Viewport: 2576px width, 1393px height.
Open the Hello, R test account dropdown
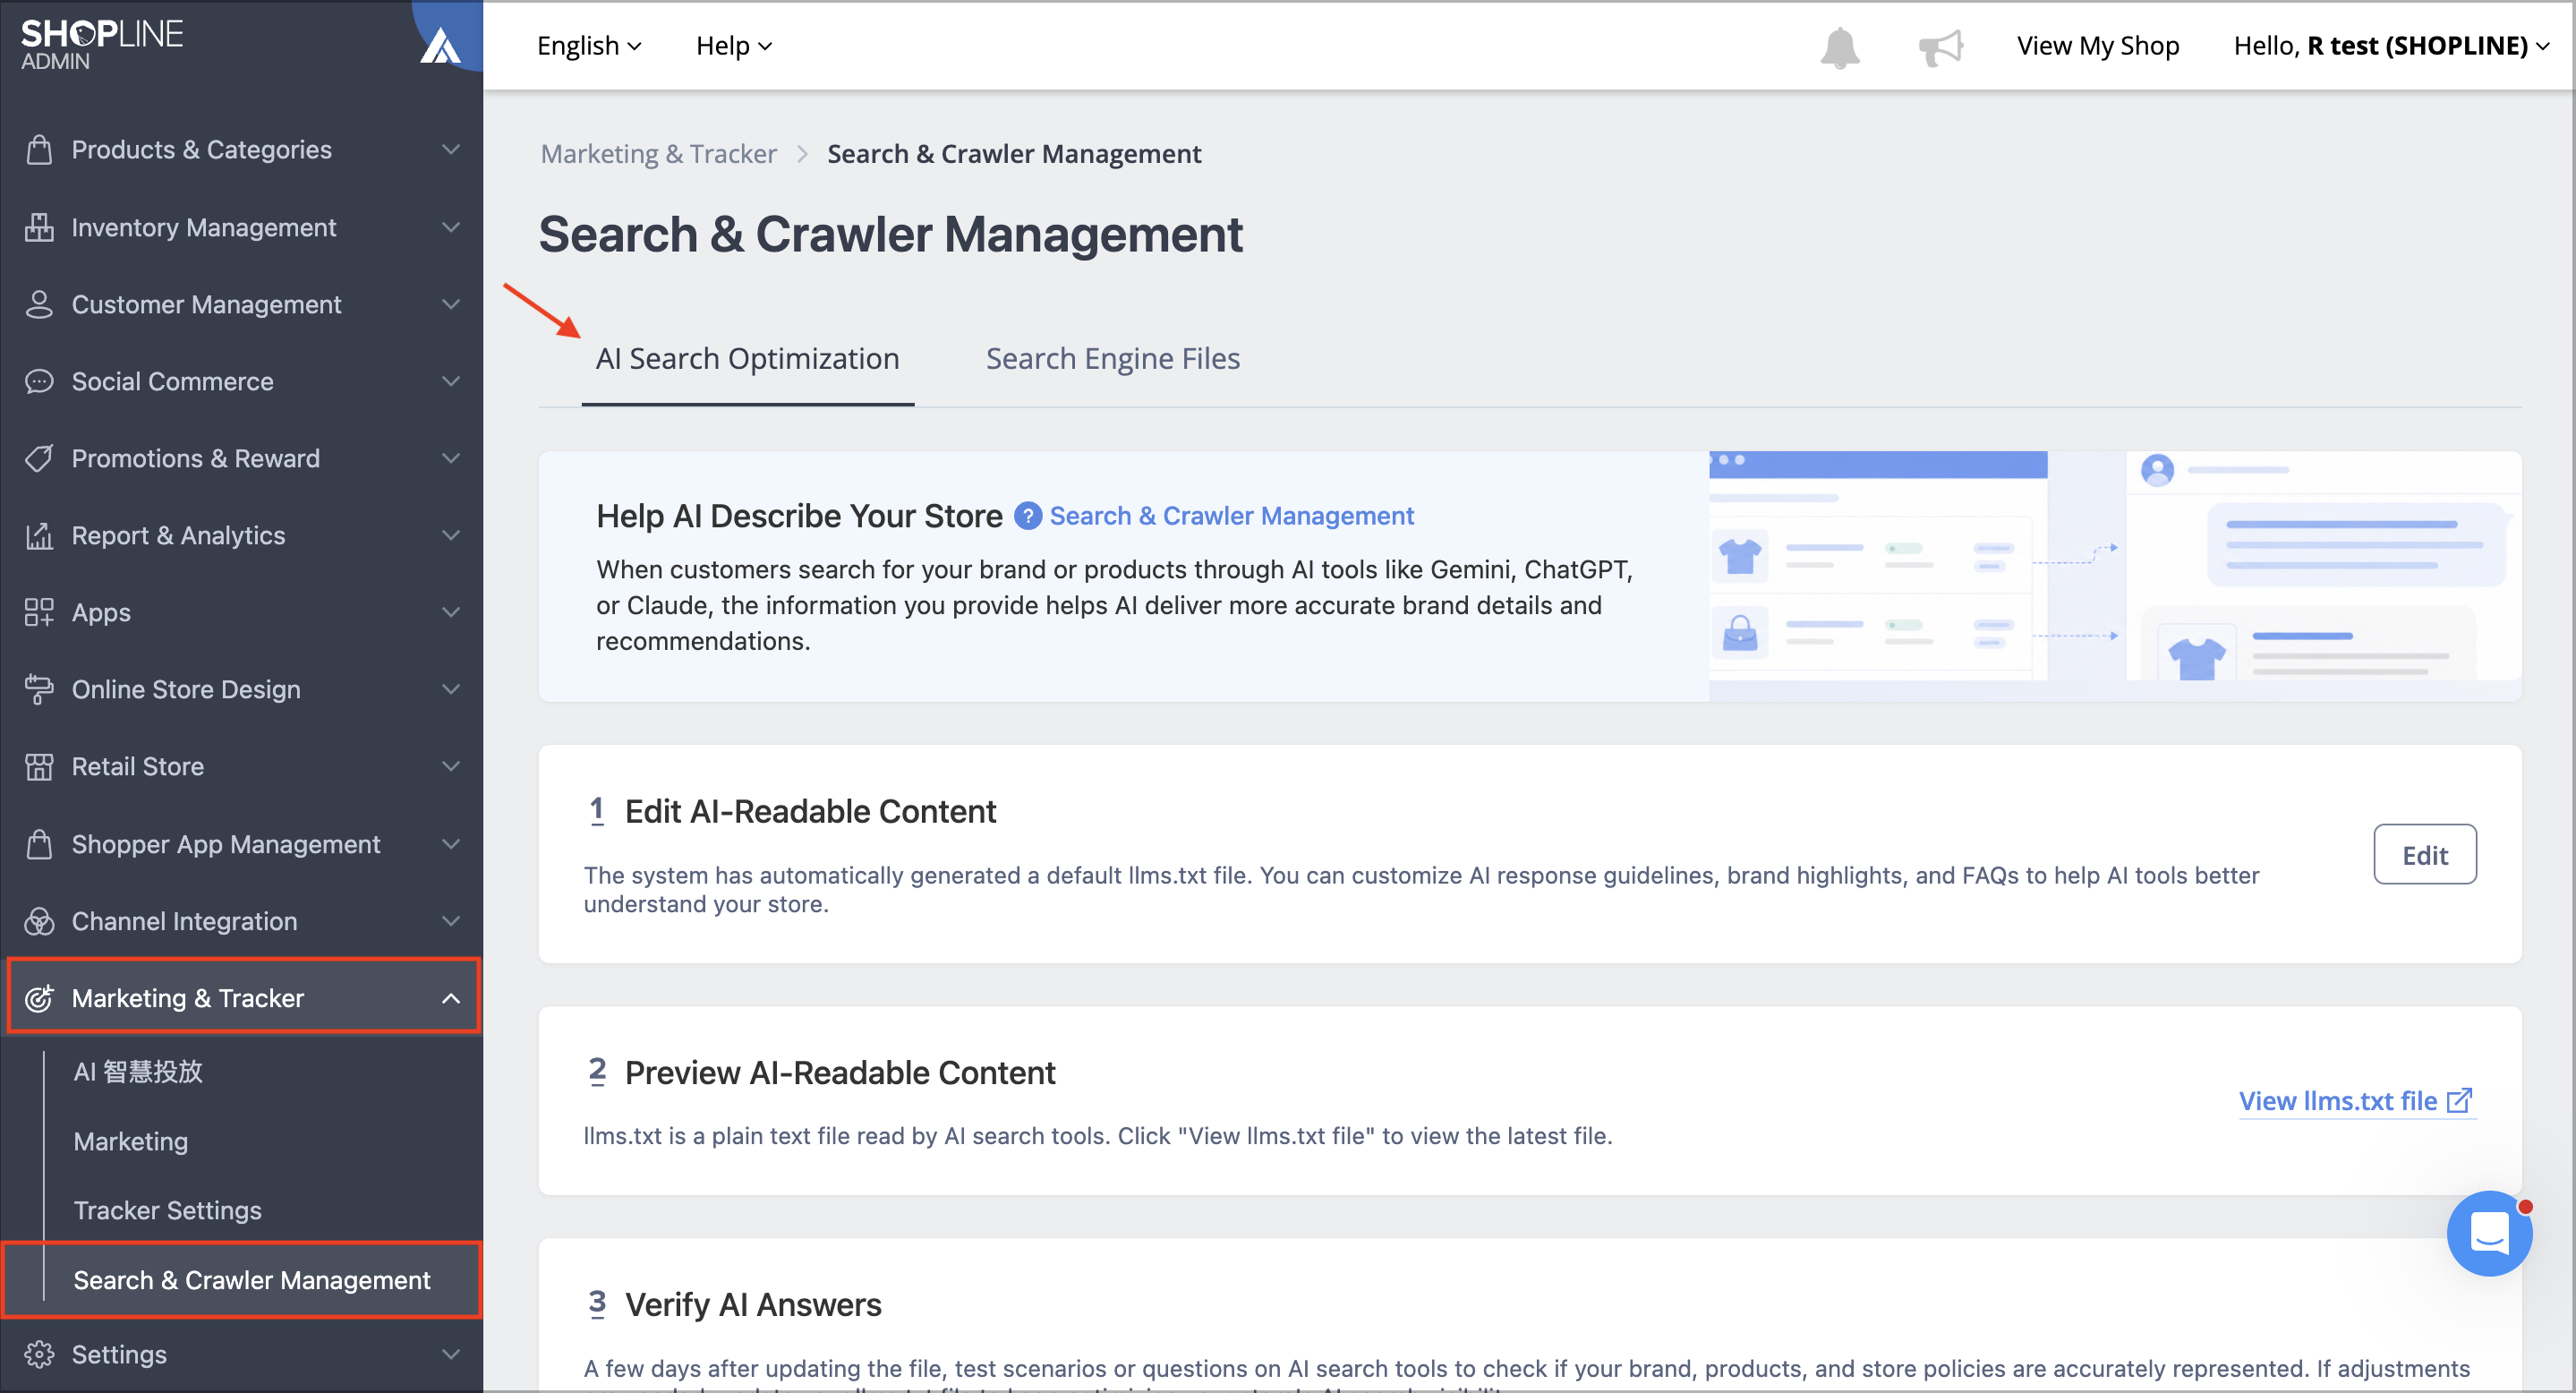[2390, 46]
